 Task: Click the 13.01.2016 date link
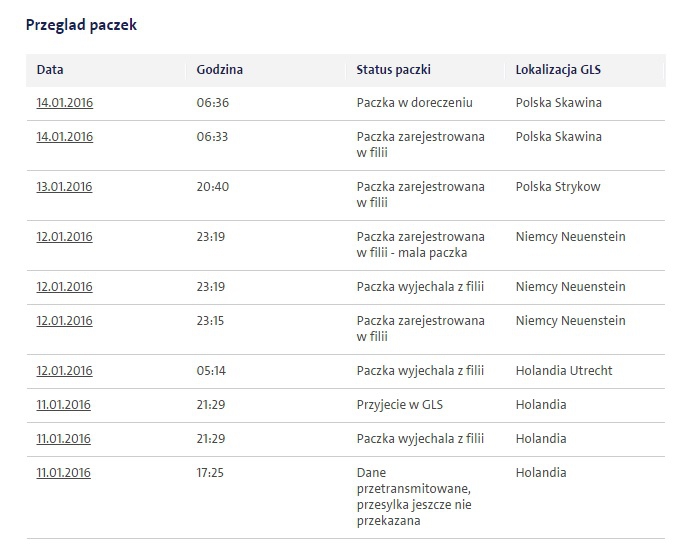(x=64, y=187)
